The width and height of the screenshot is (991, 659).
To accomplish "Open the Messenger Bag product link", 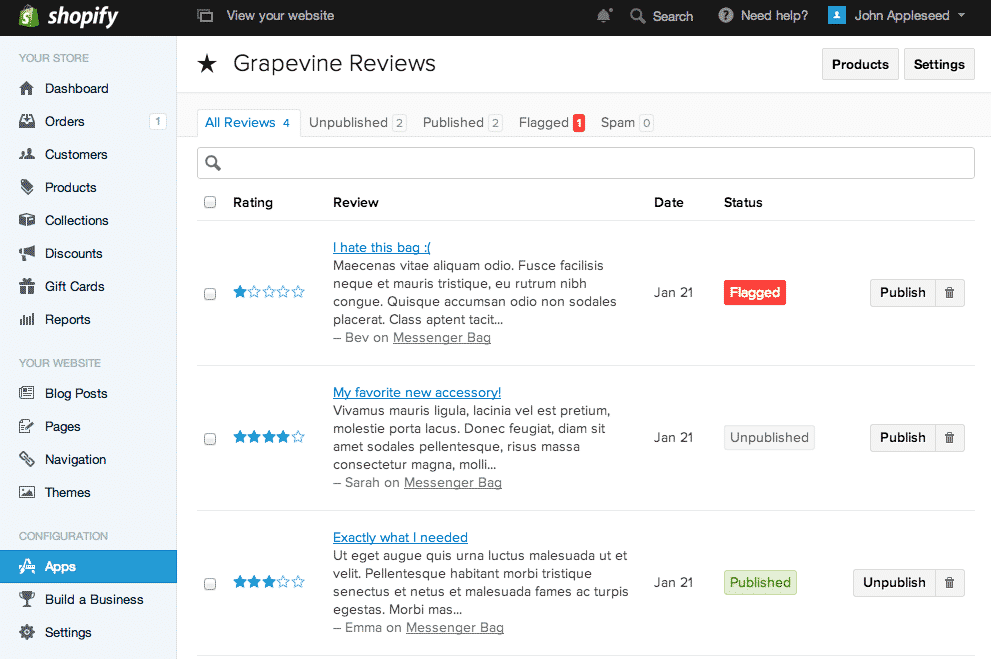I will click(442, 337).
